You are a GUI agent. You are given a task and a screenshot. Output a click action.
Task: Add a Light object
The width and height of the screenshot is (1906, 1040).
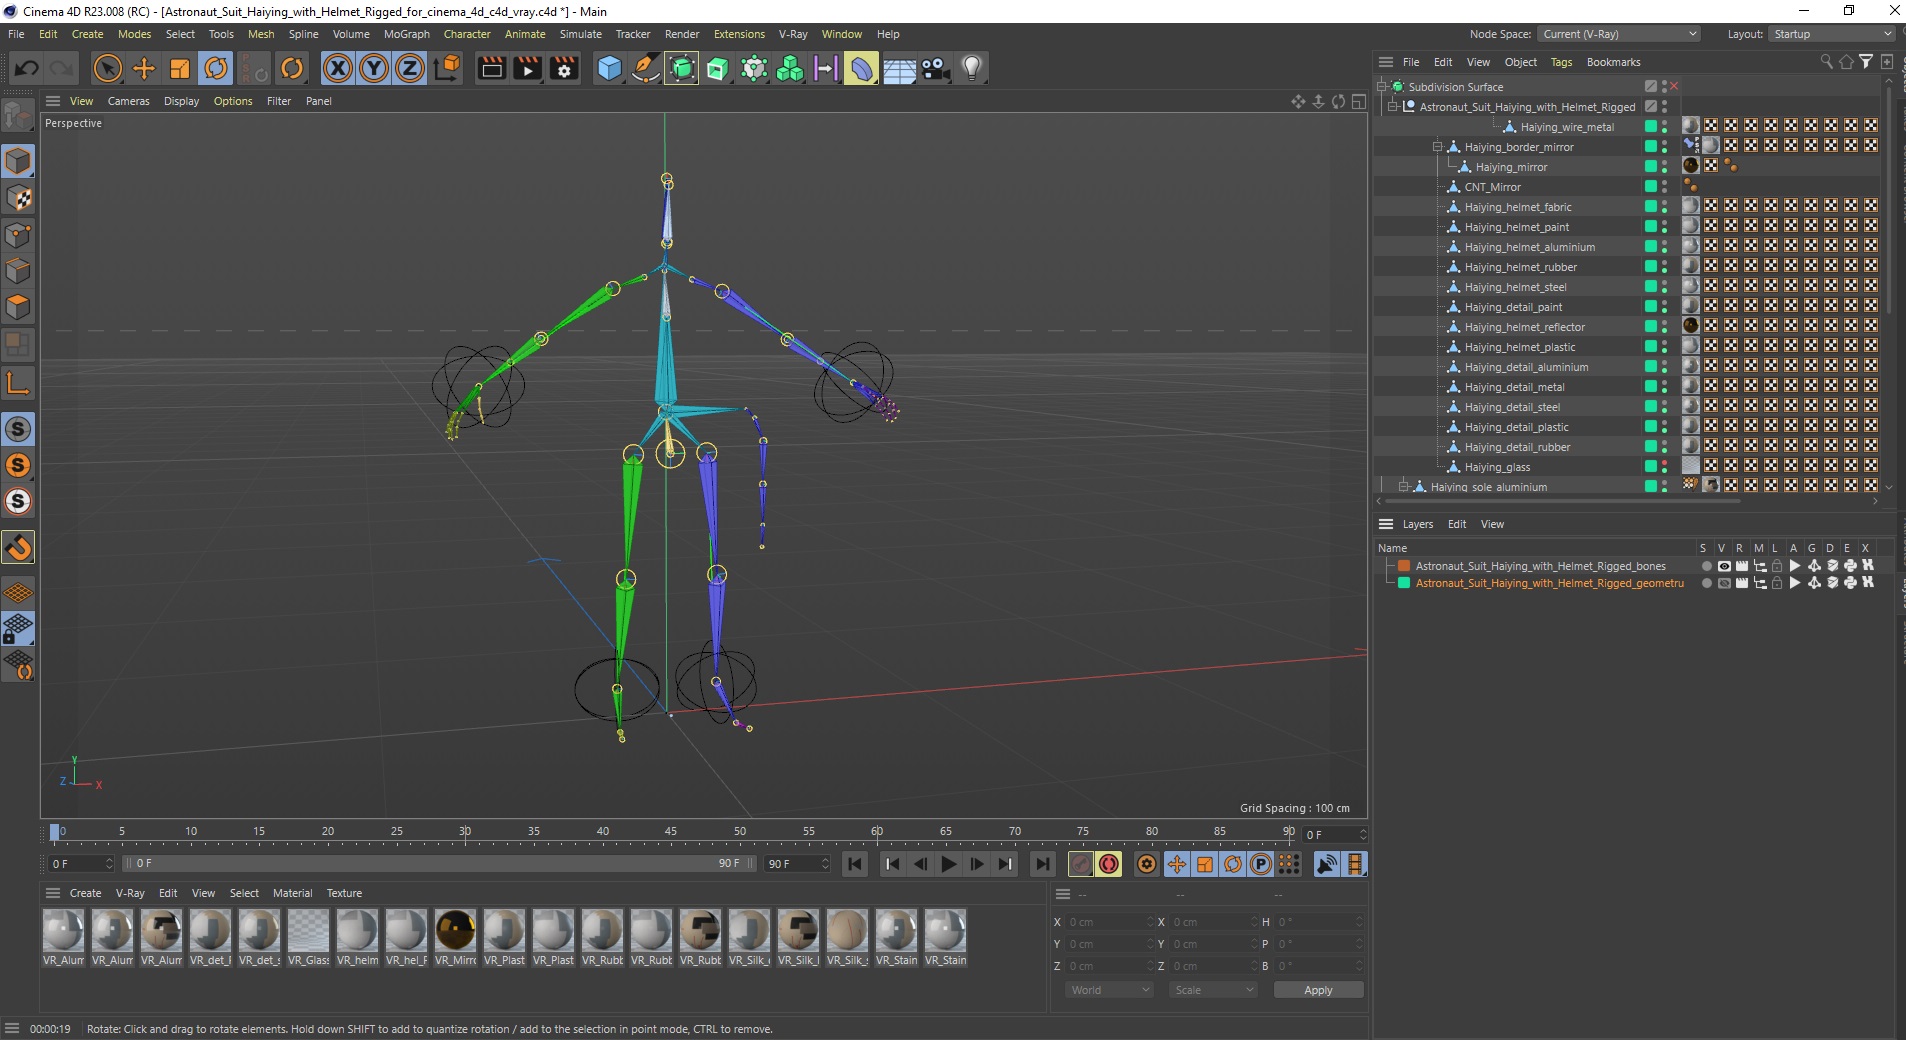972,68
